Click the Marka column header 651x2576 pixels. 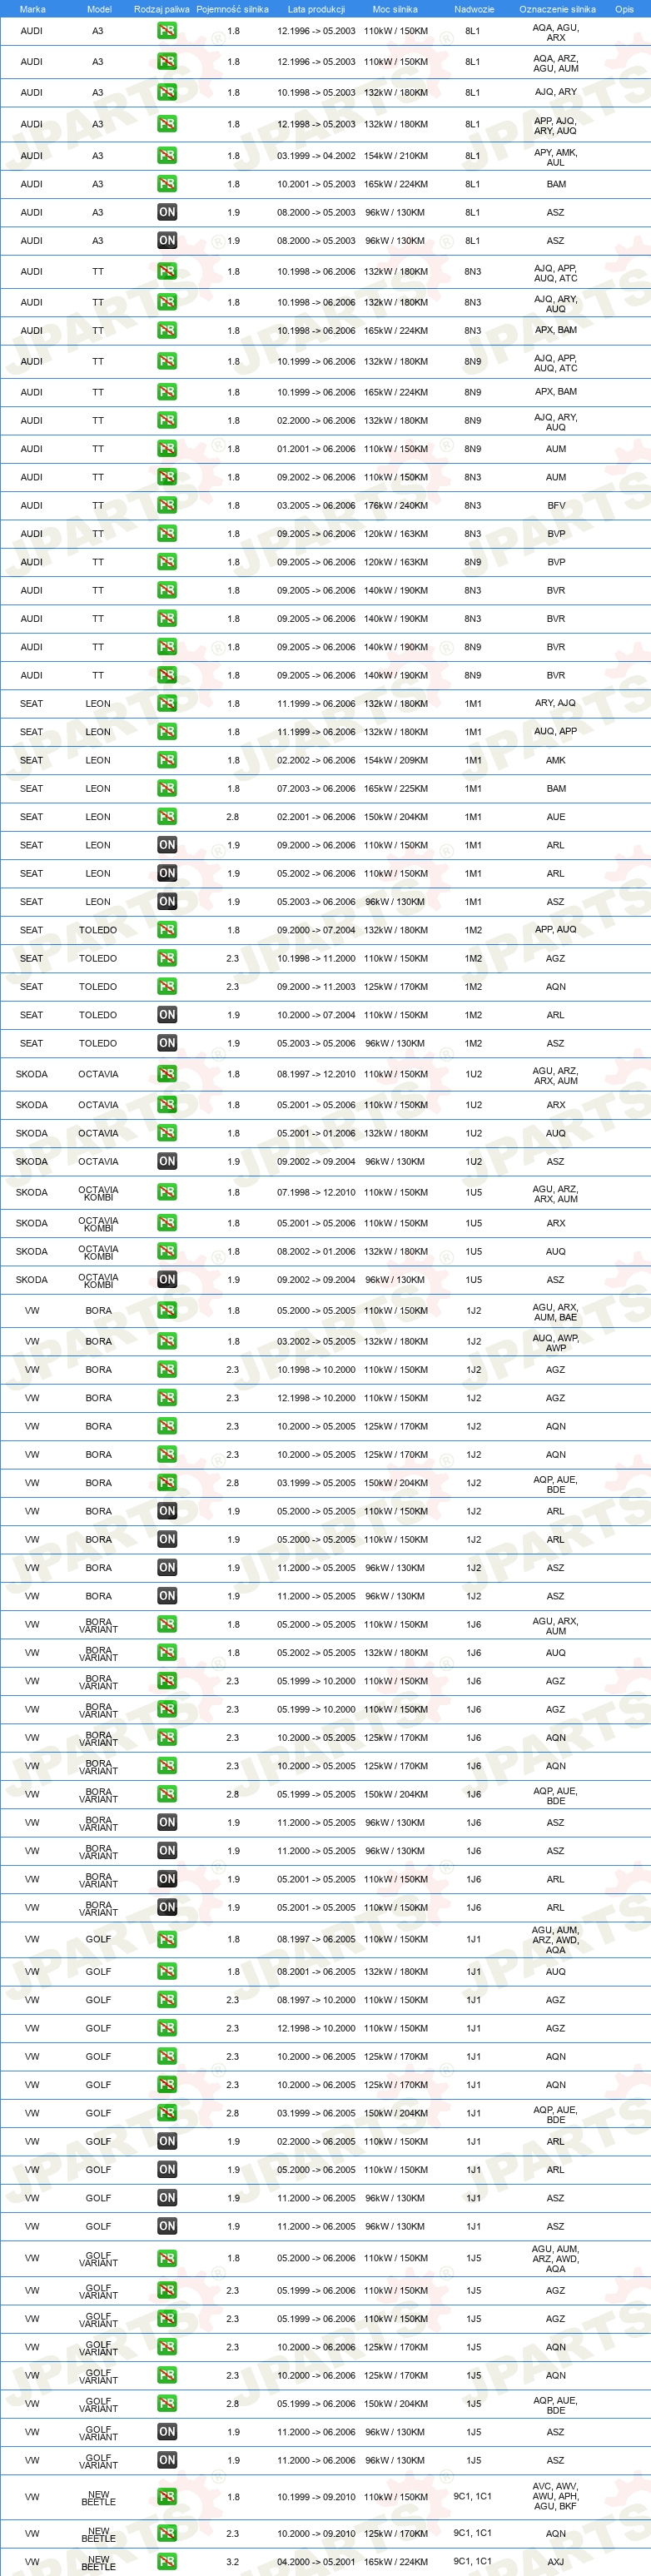coord(32,9)
